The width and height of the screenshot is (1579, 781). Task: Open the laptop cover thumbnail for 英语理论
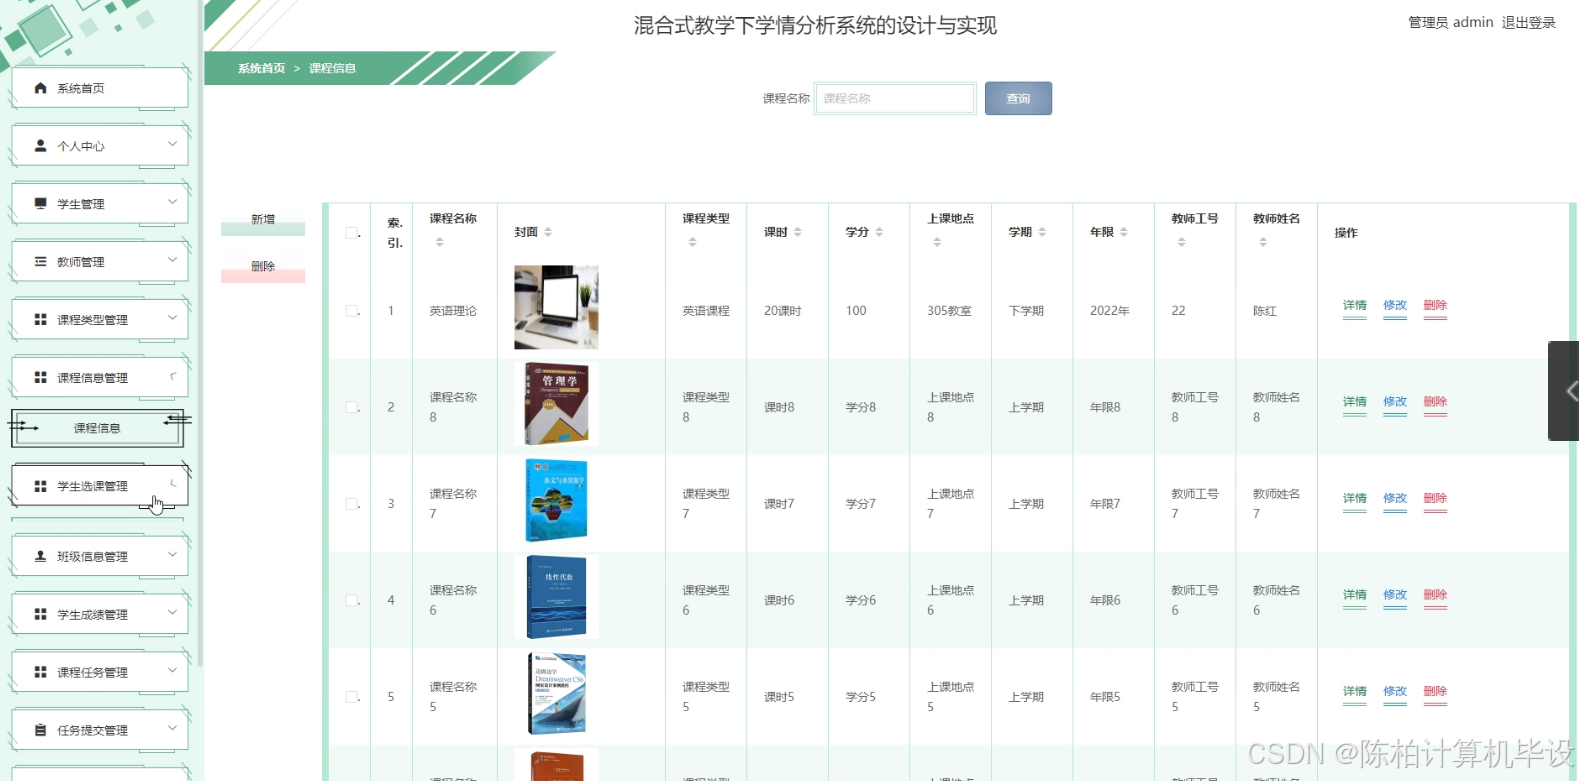[x=556, y=307]
